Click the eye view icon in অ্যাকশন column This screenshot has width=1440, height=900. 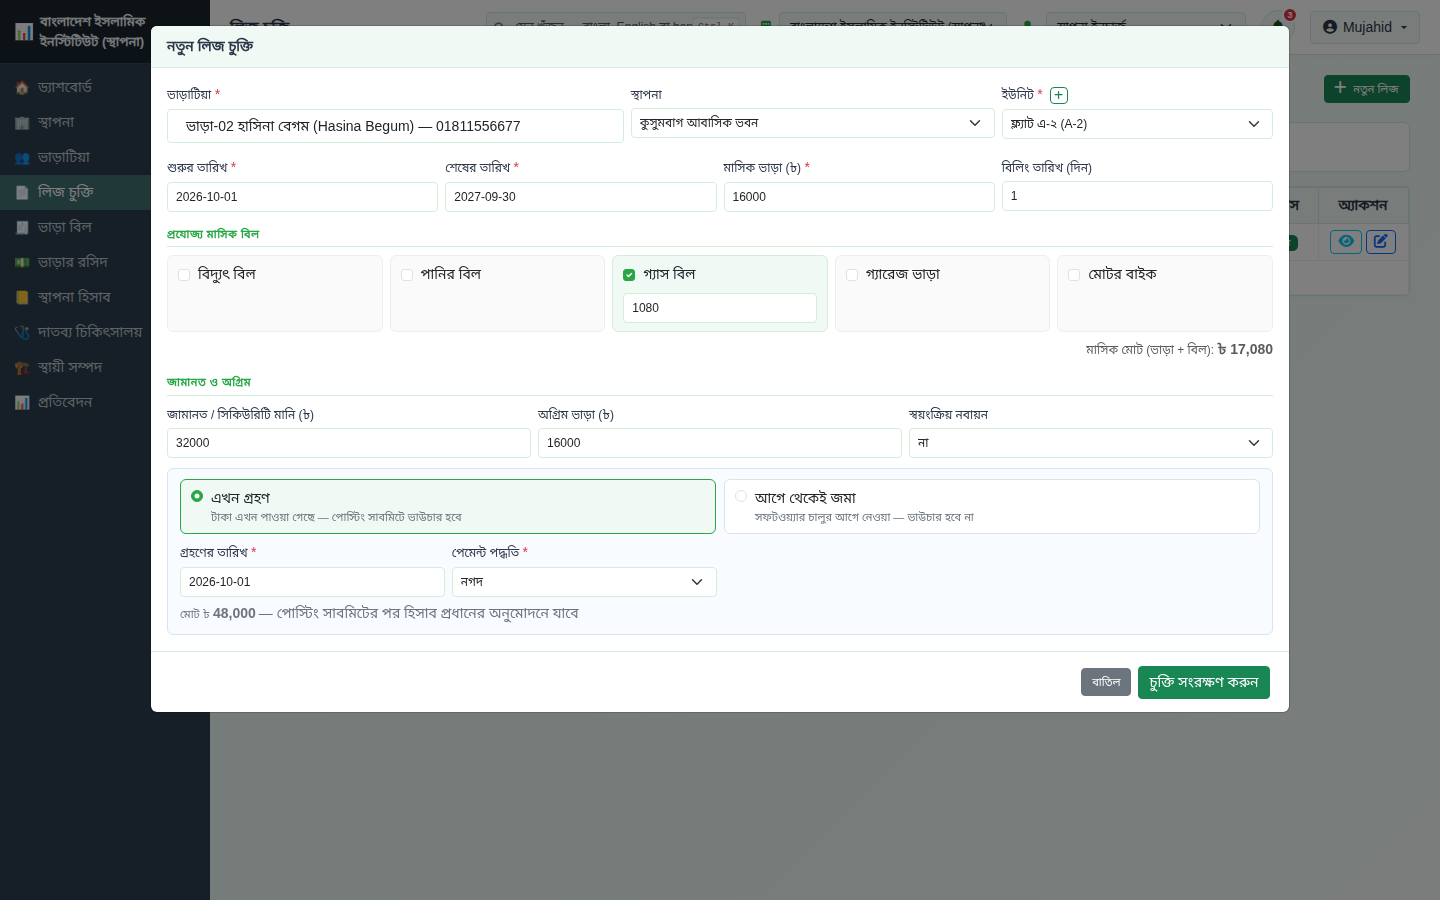[1346, 241]
